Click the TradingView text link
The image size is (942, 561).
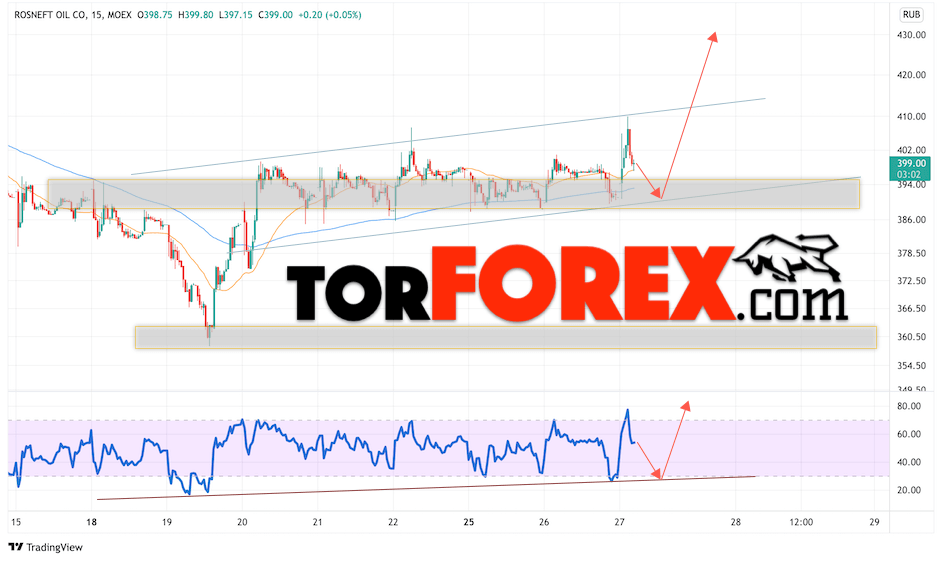pyautogui.click(x=55, y=547)
